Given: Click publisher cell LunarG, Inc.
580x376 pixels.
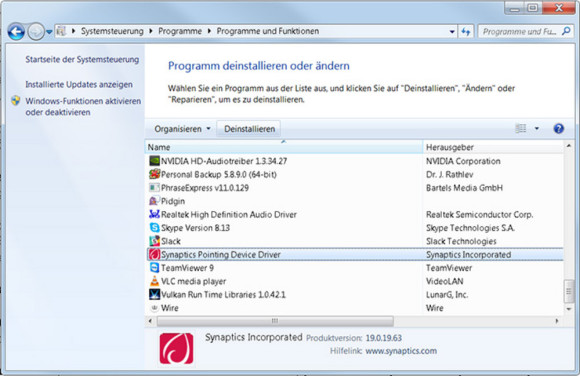Looking at the screenshot, I should pyautogui.click(x=447, y=295).
